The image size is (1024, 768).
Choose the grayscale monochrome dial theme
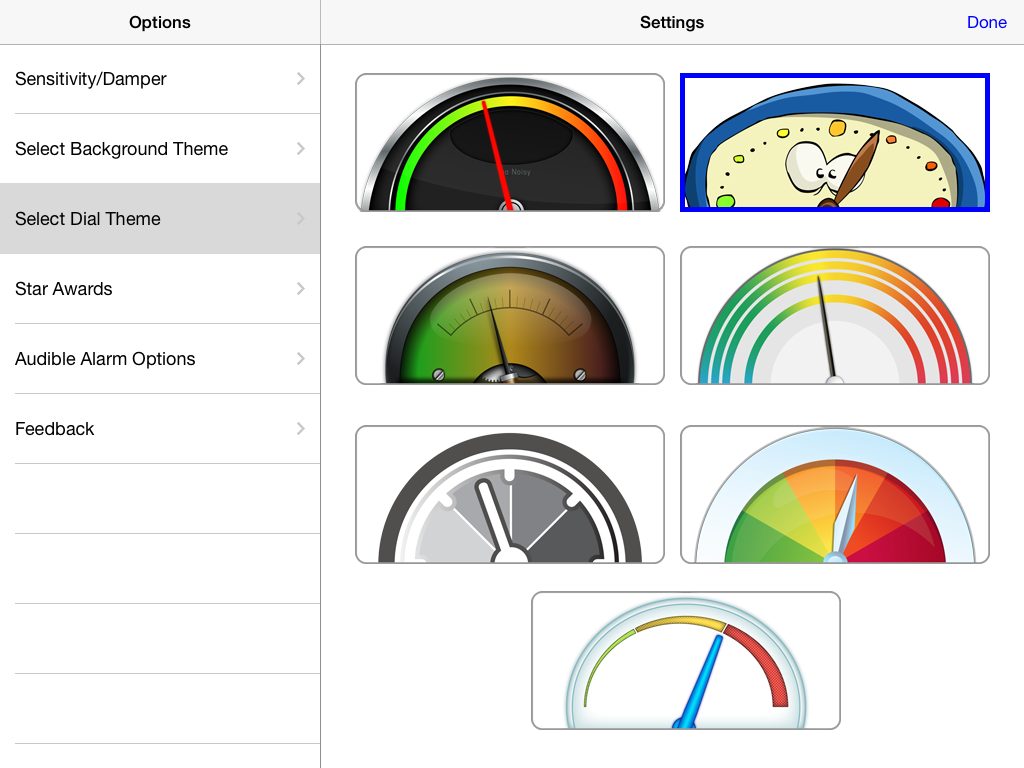point(510,494)
